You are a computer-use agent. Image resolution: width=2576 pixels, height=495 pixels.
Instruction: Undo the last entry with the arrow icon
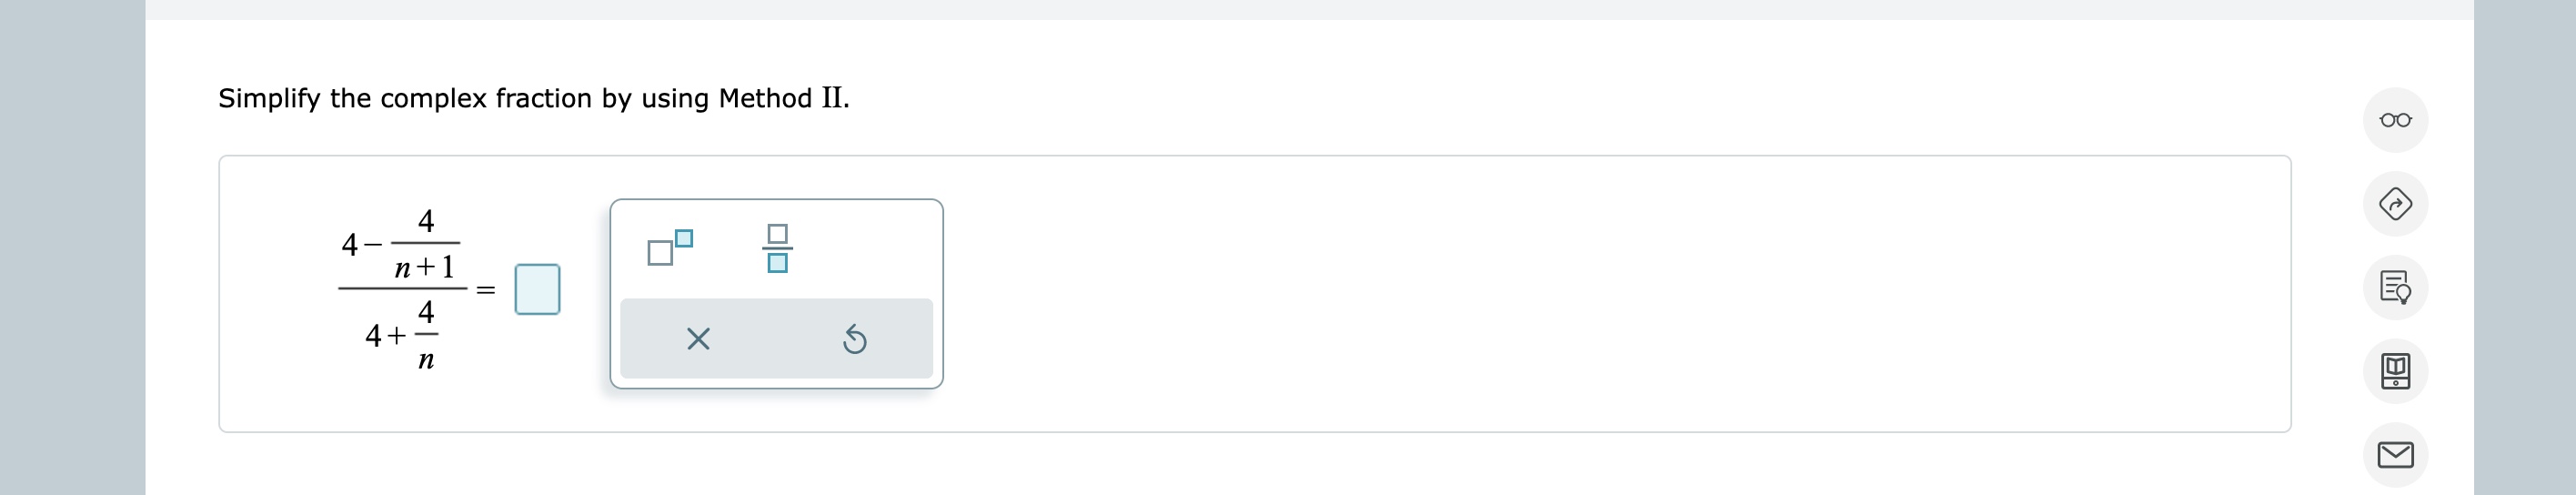854,339
